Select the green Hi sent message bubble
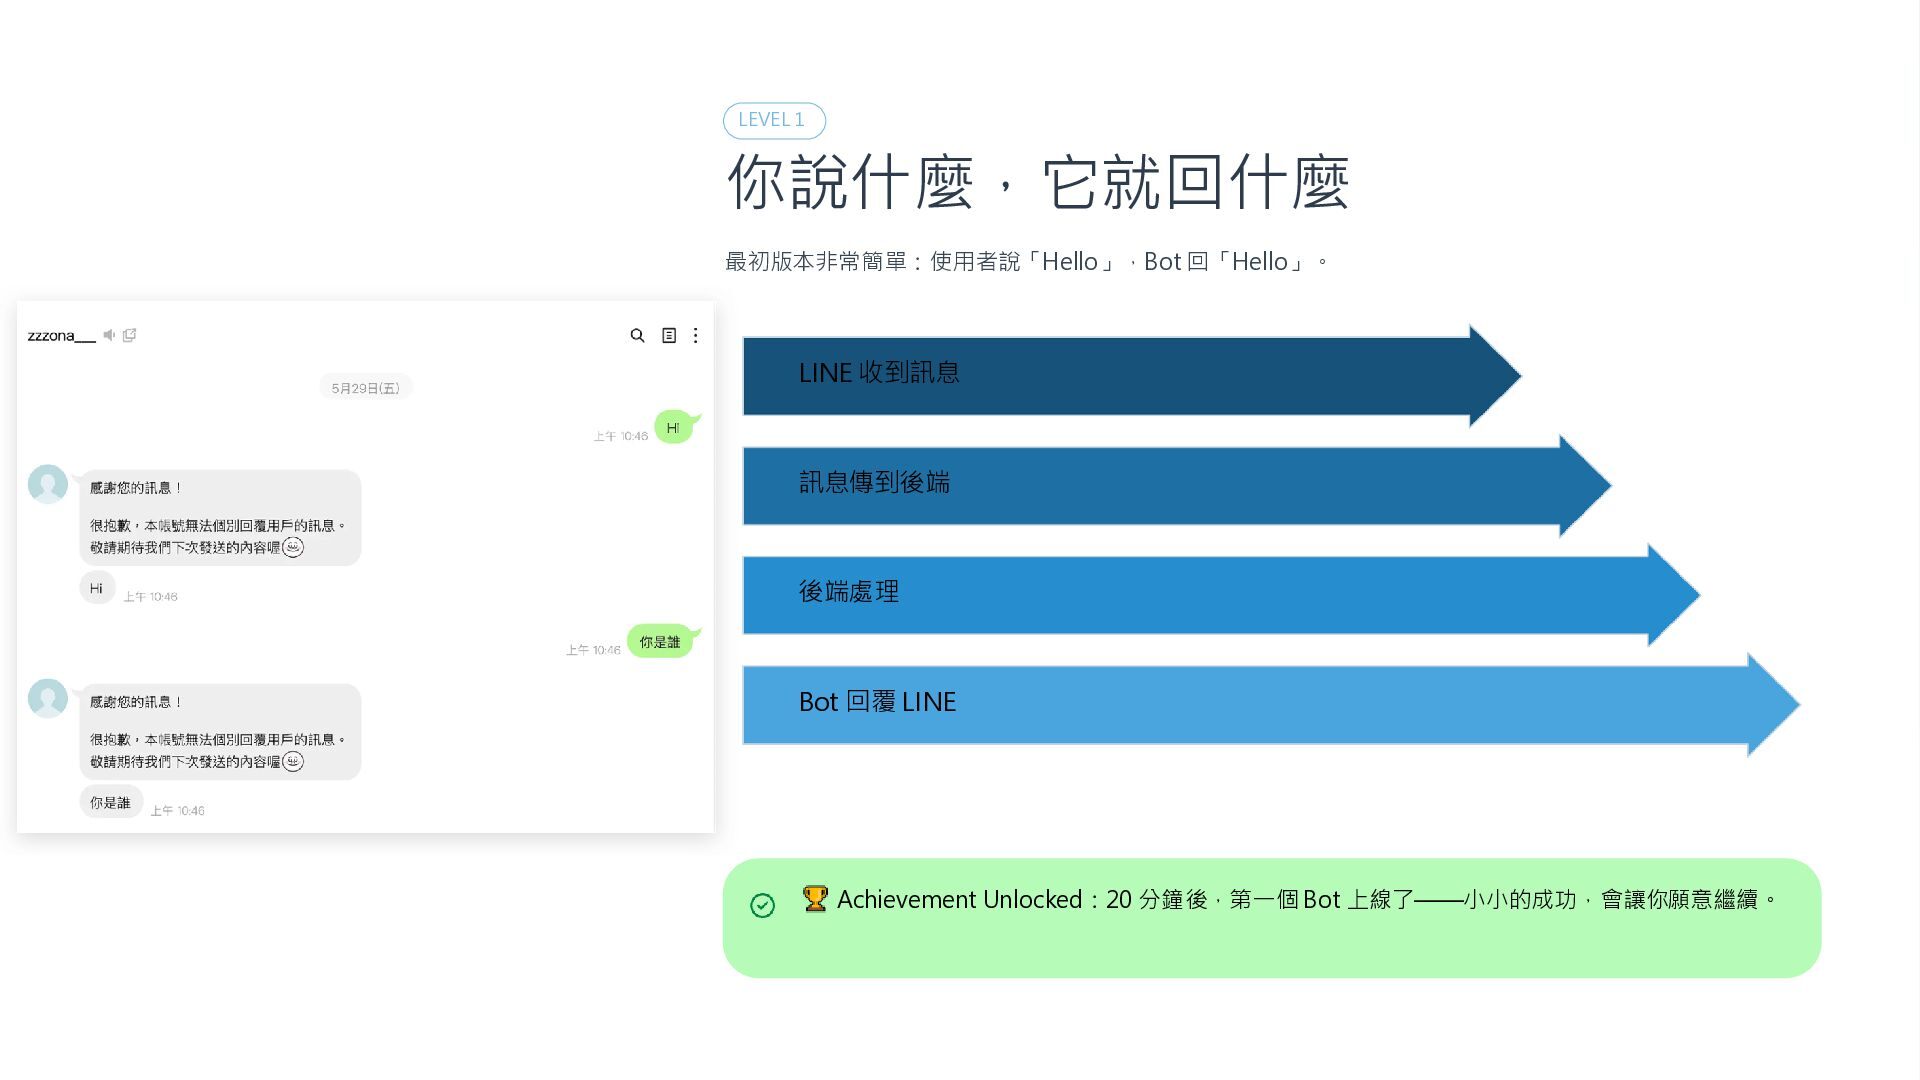The image size is (1920, 1080). coord(675,427)
